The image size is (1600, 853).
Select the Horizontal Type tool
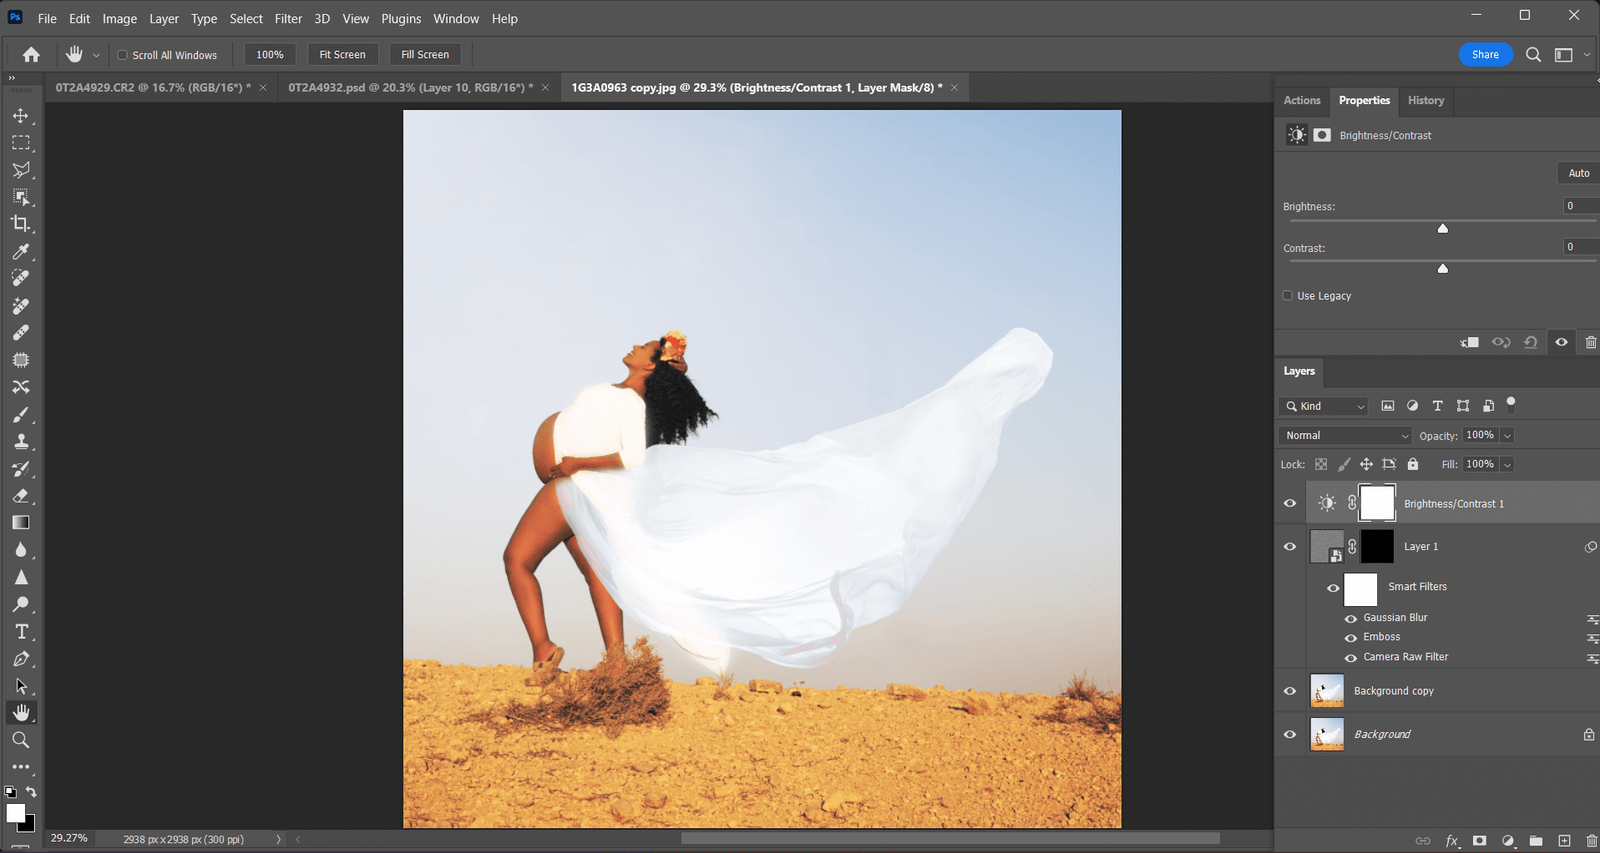pyautogui.click(x=21, y=632)
